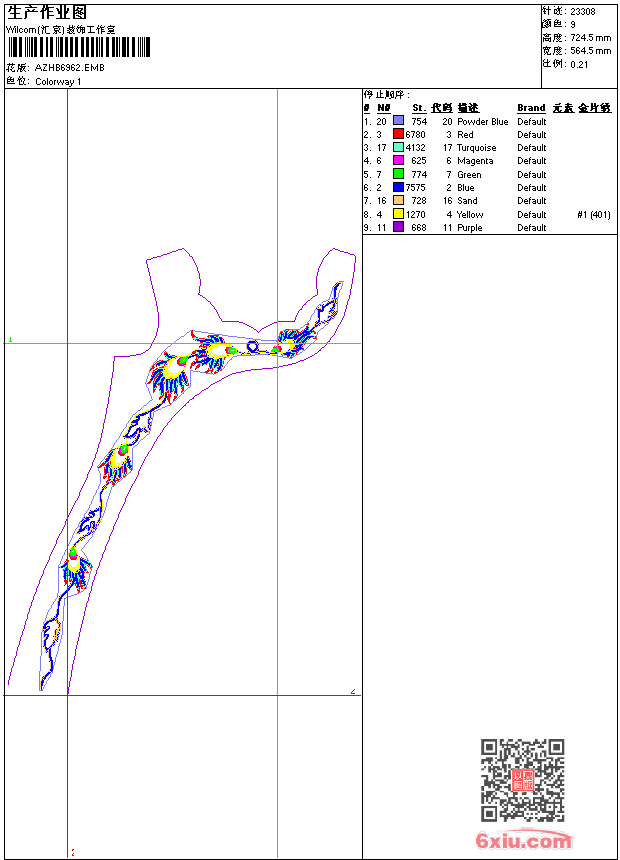Click the St. column header
The height and width of the screenshot is (860, 620).
[x=419, y=108]
